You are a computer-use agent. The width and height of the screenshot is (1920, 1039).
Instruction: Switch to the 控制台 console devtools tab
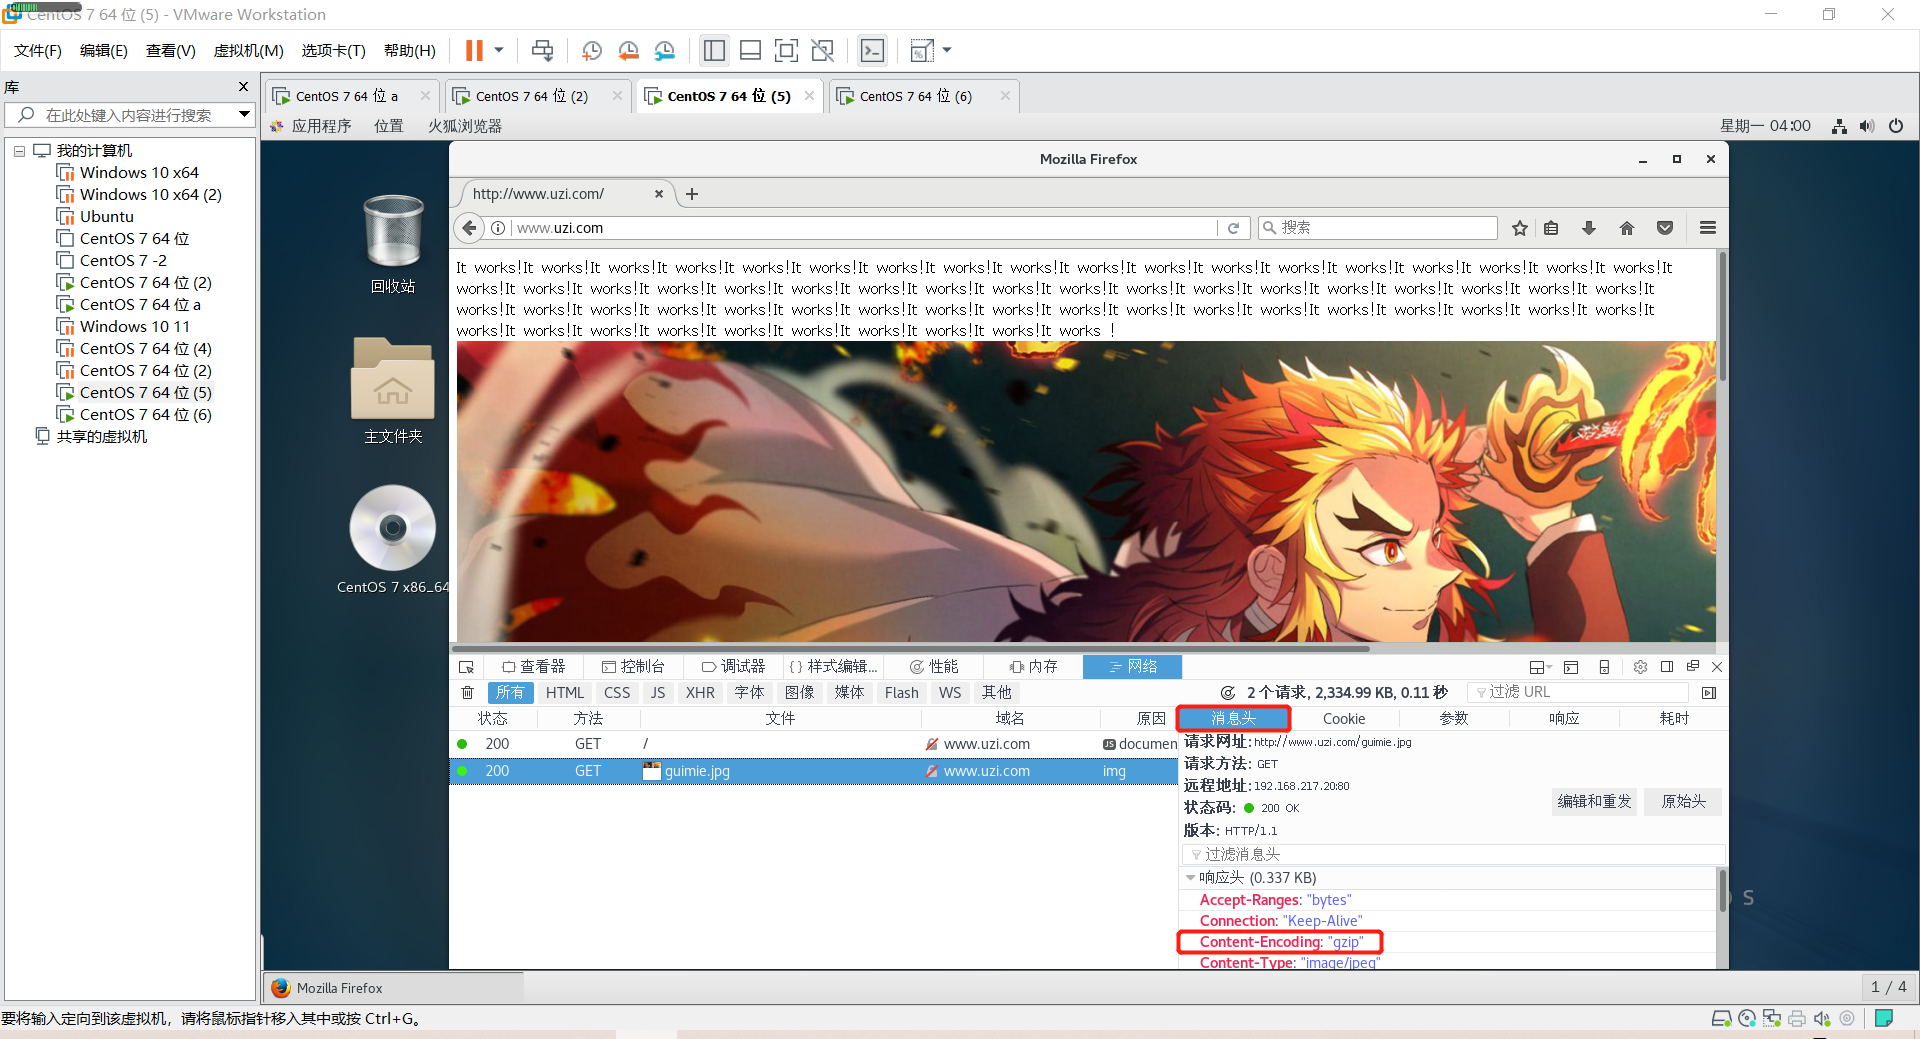click(634, 667)
